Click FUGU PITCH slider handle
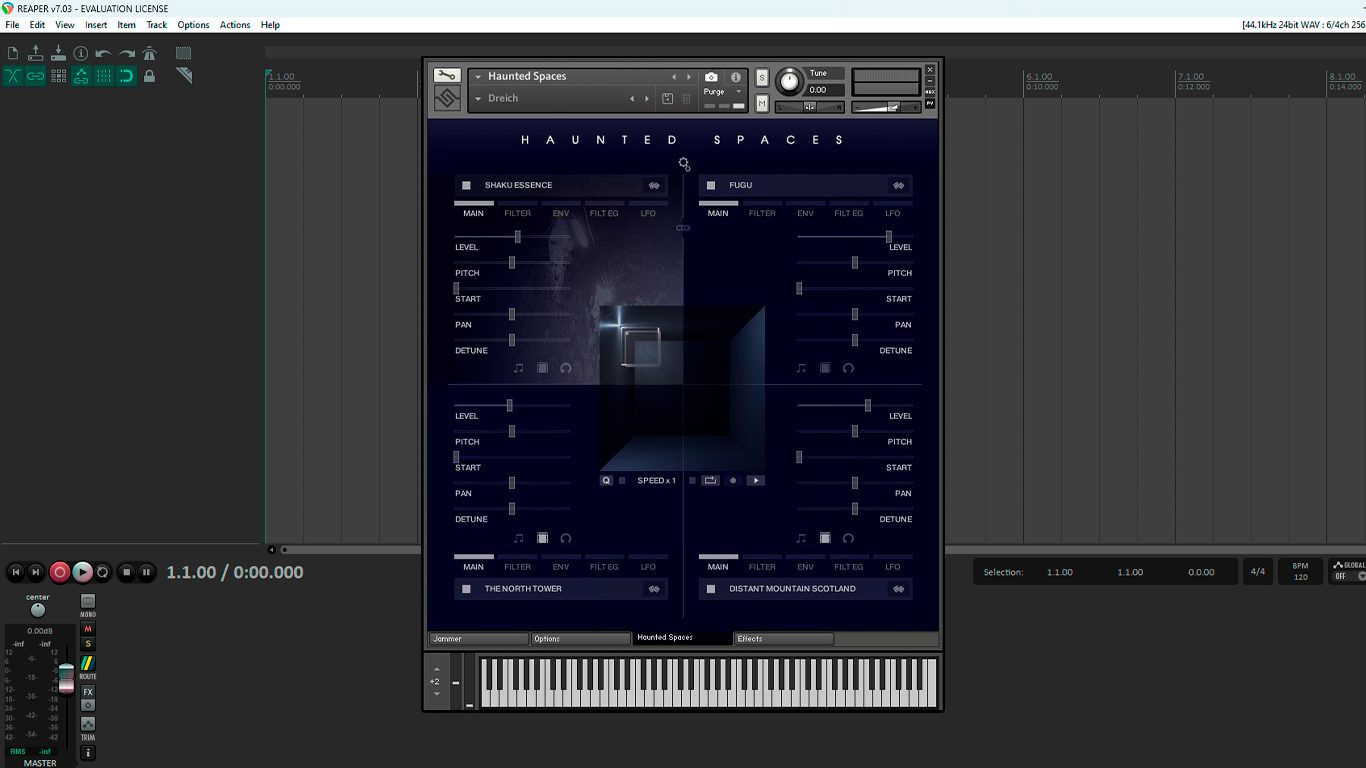1366x768 pixels. tap(854, 262)
